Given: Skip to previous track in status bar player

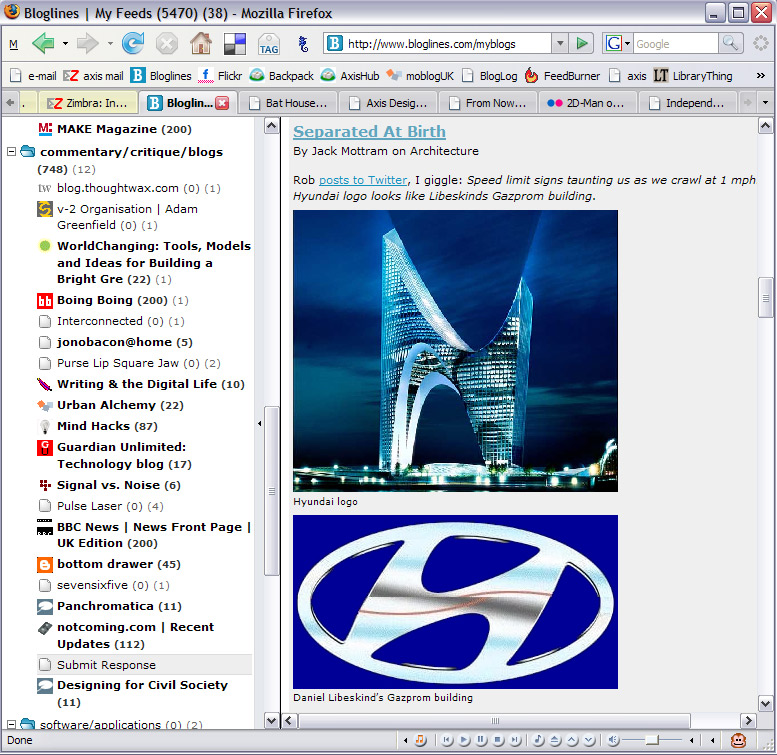Looking at the screenshot, I should tap(447, 740).
